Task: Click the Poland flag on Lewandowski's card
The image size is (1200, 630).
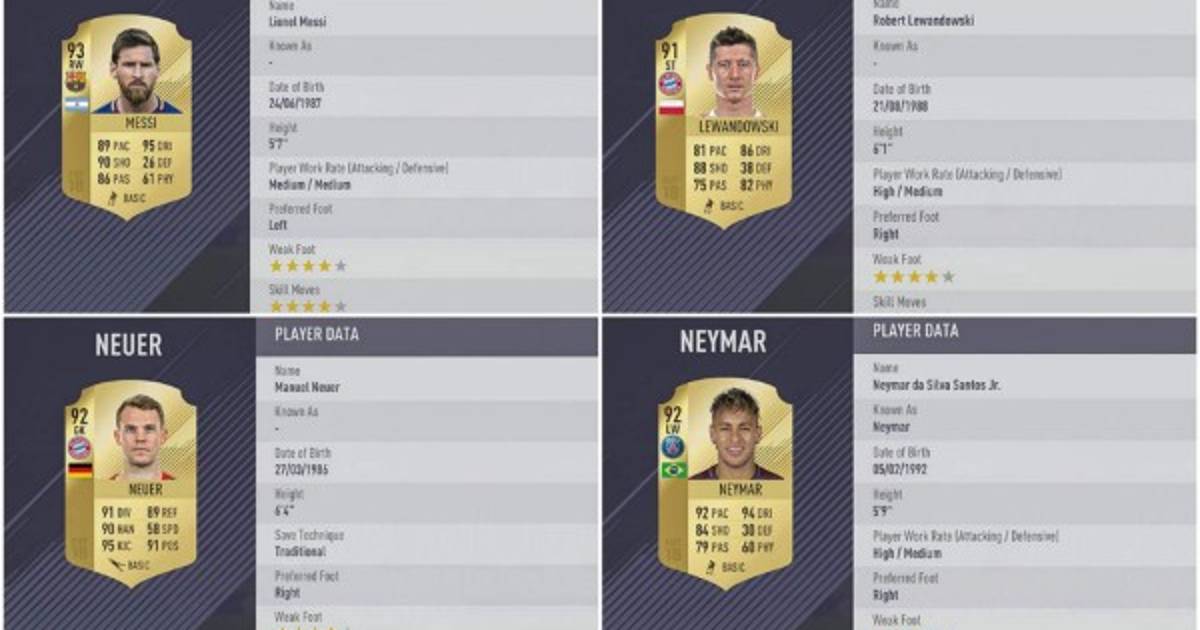Action: coord(672,108)
